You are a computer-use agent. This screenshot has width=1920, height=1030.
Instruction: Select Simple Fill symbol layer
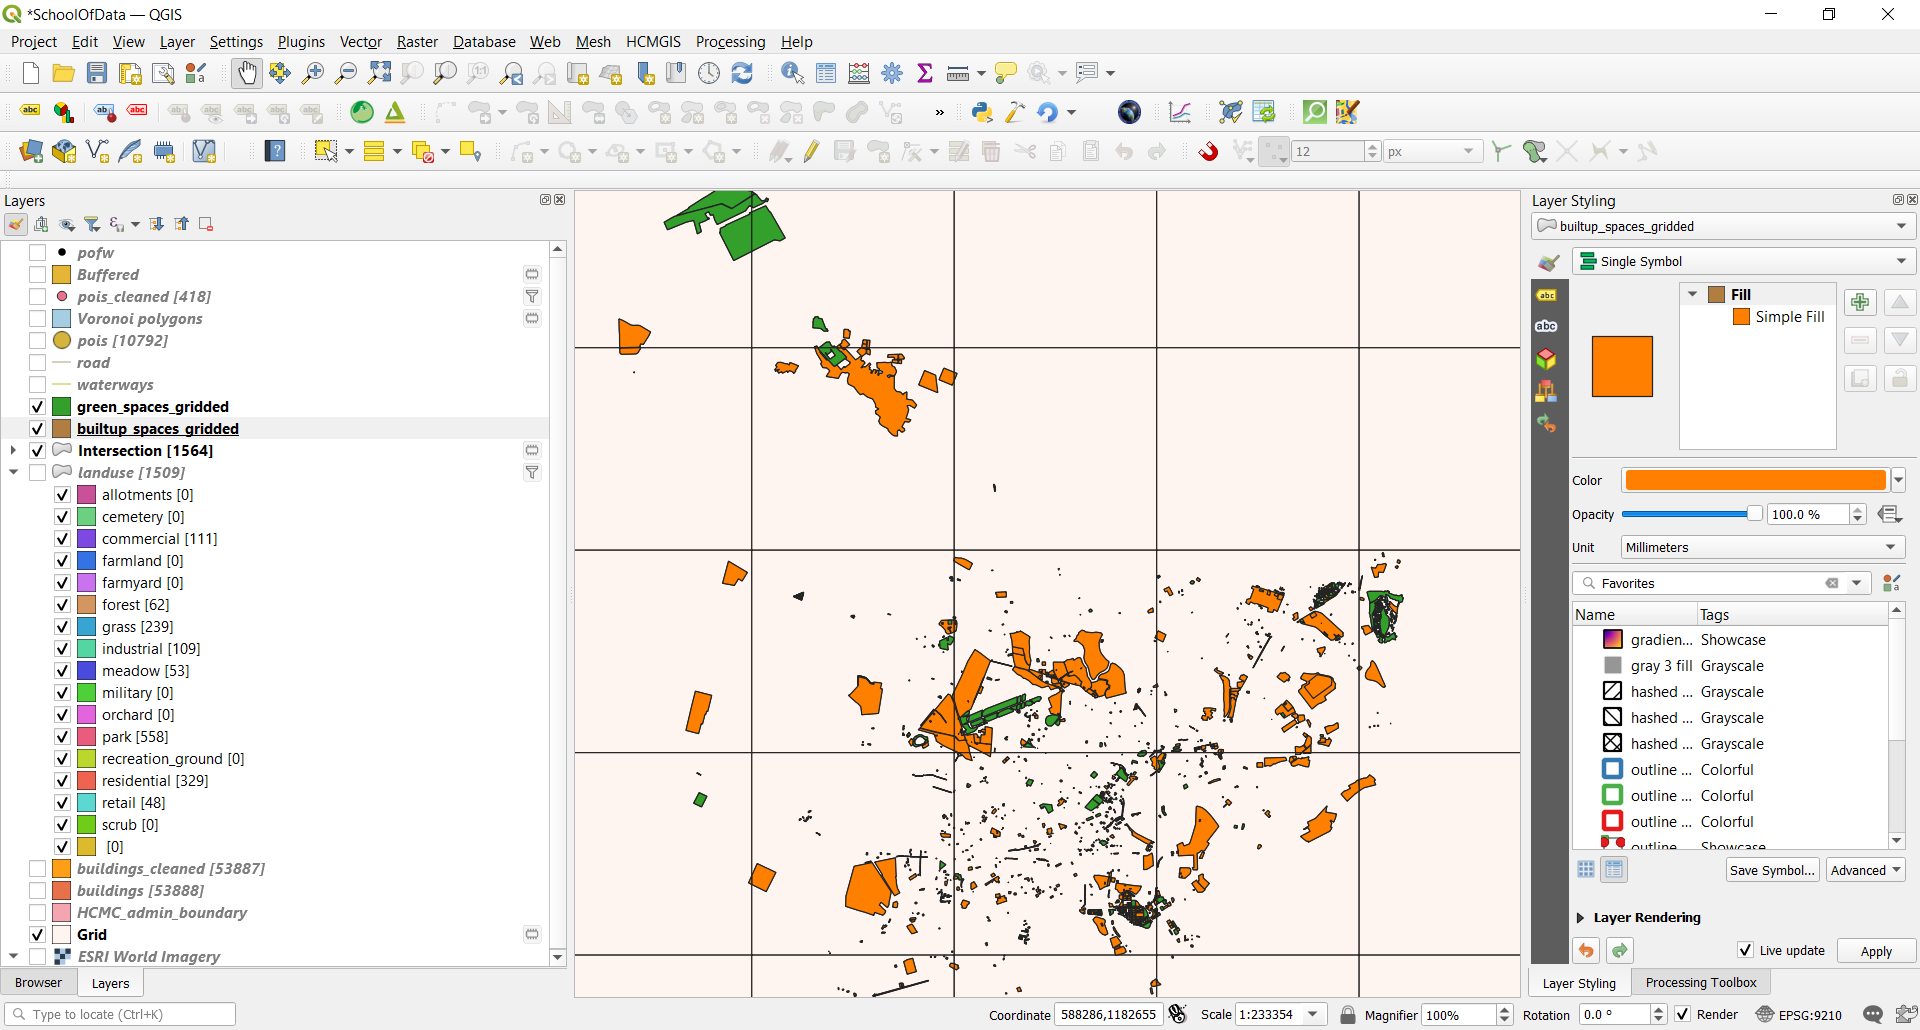click(x=1779, y=317)
